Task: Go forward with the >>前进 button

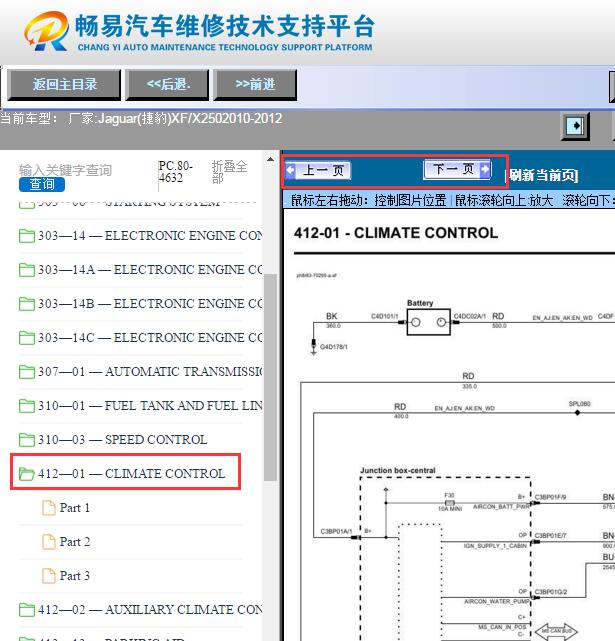Action: (x=255, y=85)
